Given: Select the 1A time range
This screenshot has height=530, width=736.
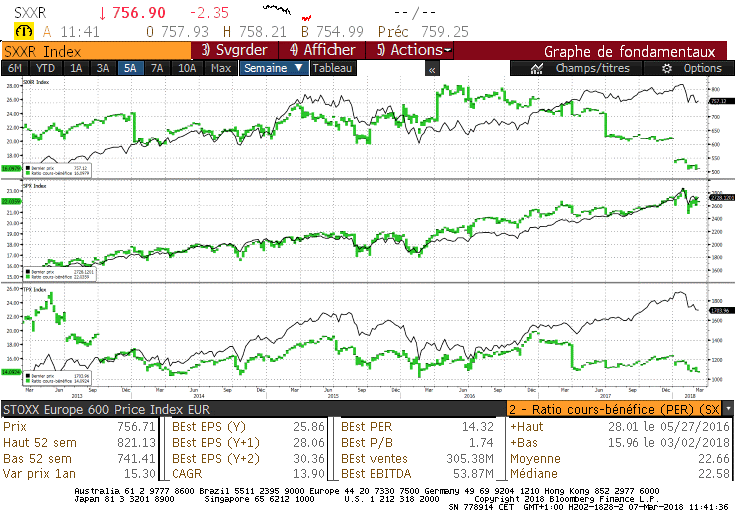Looking at the screenshot, I should (x=76, y=69).
